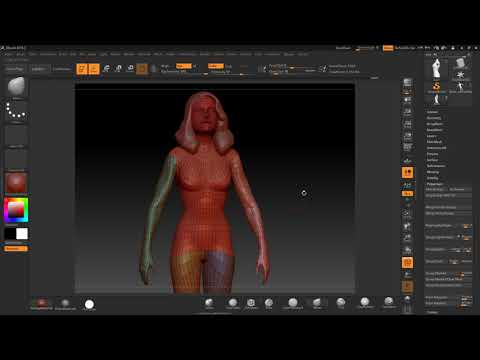Viewport: 480px width, 360px height.
Task: Select the PolyMesh3D star tool thumbnail
Action: [x=460, y=75]
